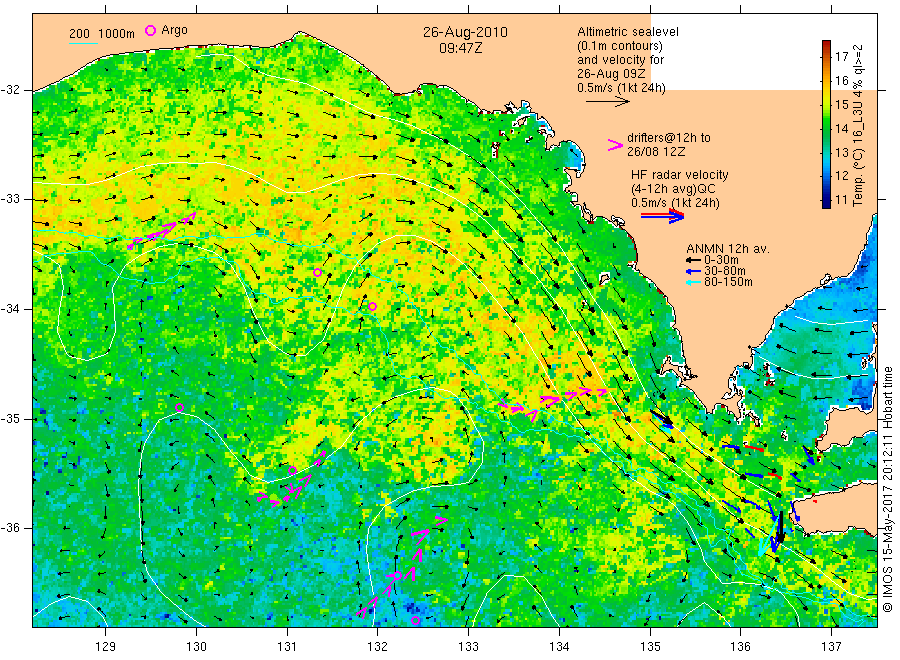Click the 'drifters@12h to' legend text
Viewport: 900px width, 660px height.
[x=669, y=138]
